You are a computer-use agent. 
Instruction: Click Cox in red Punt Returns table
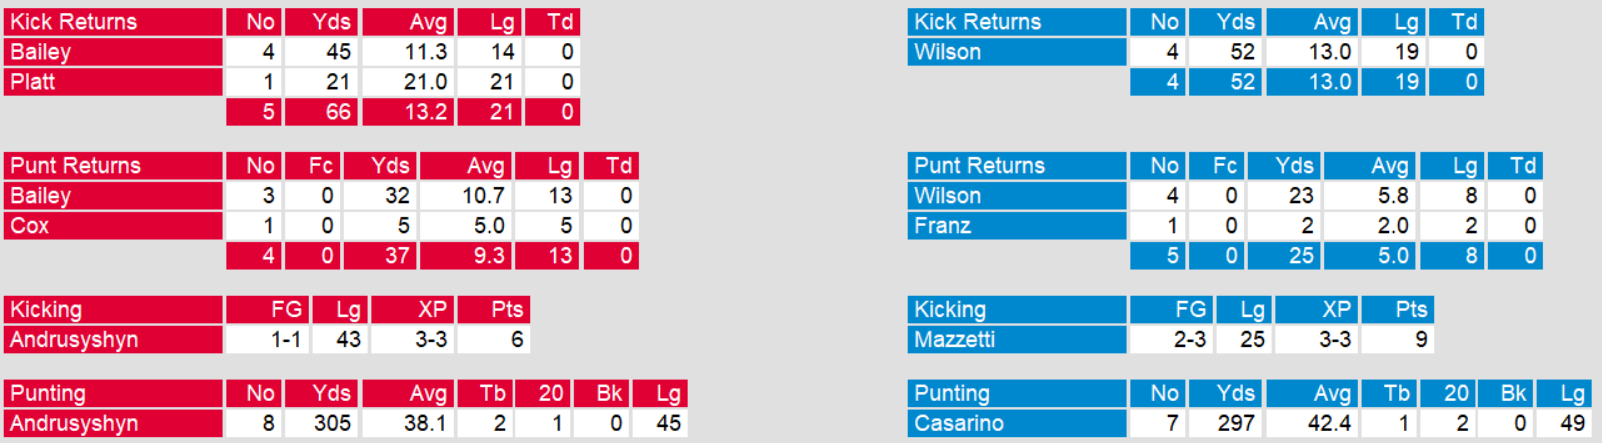coord(30,226)
